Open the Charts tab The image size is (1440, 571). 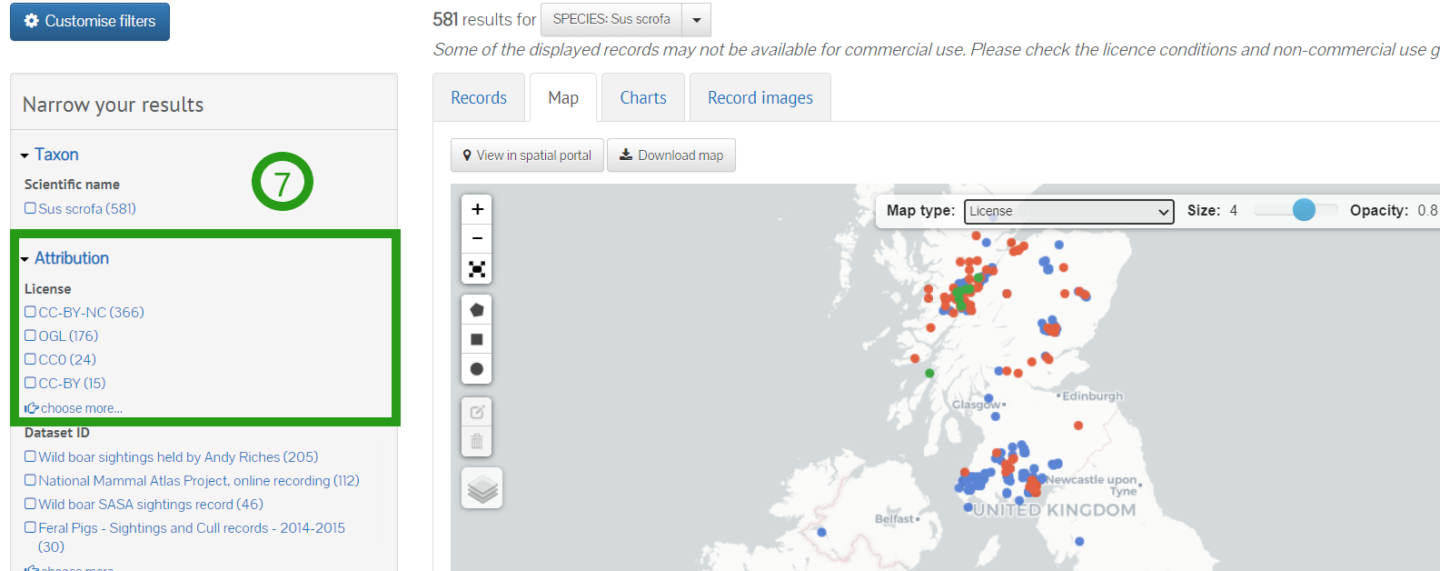[x=642, y=98]
